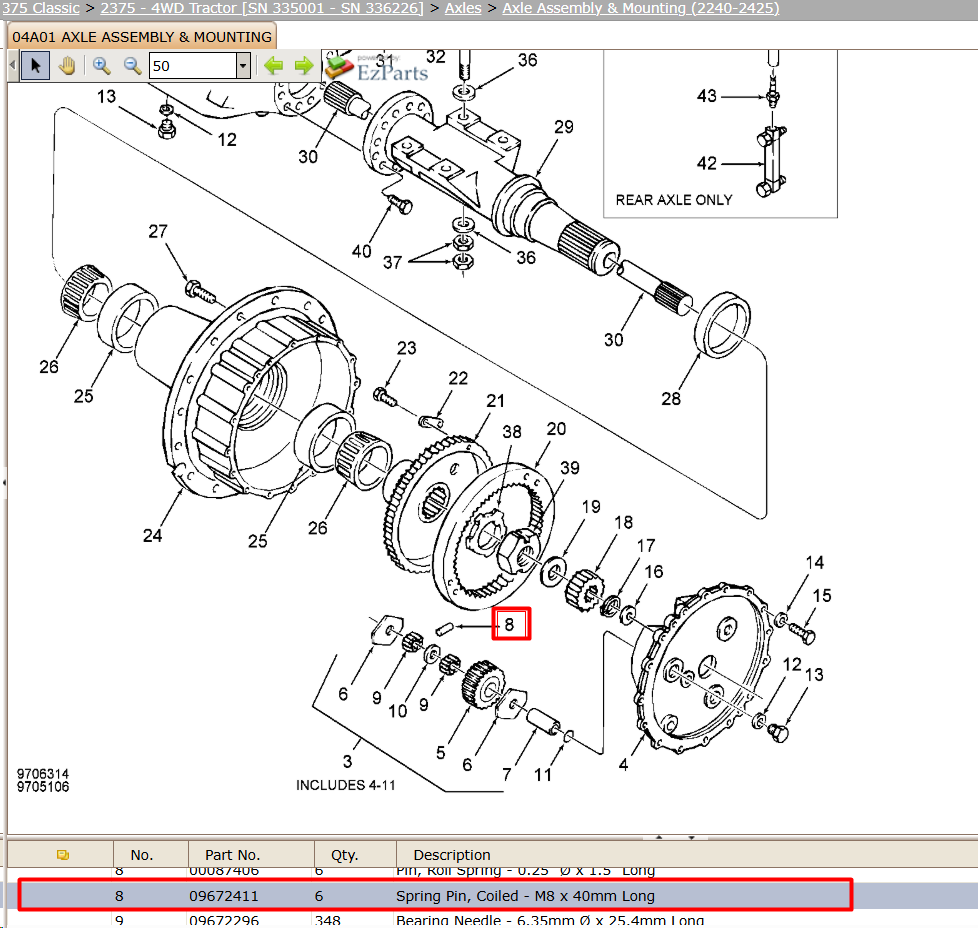This screenshot has height=928, width=978.
Task: Click callout 24 on the diagram
Action: [x=152, y=536]
